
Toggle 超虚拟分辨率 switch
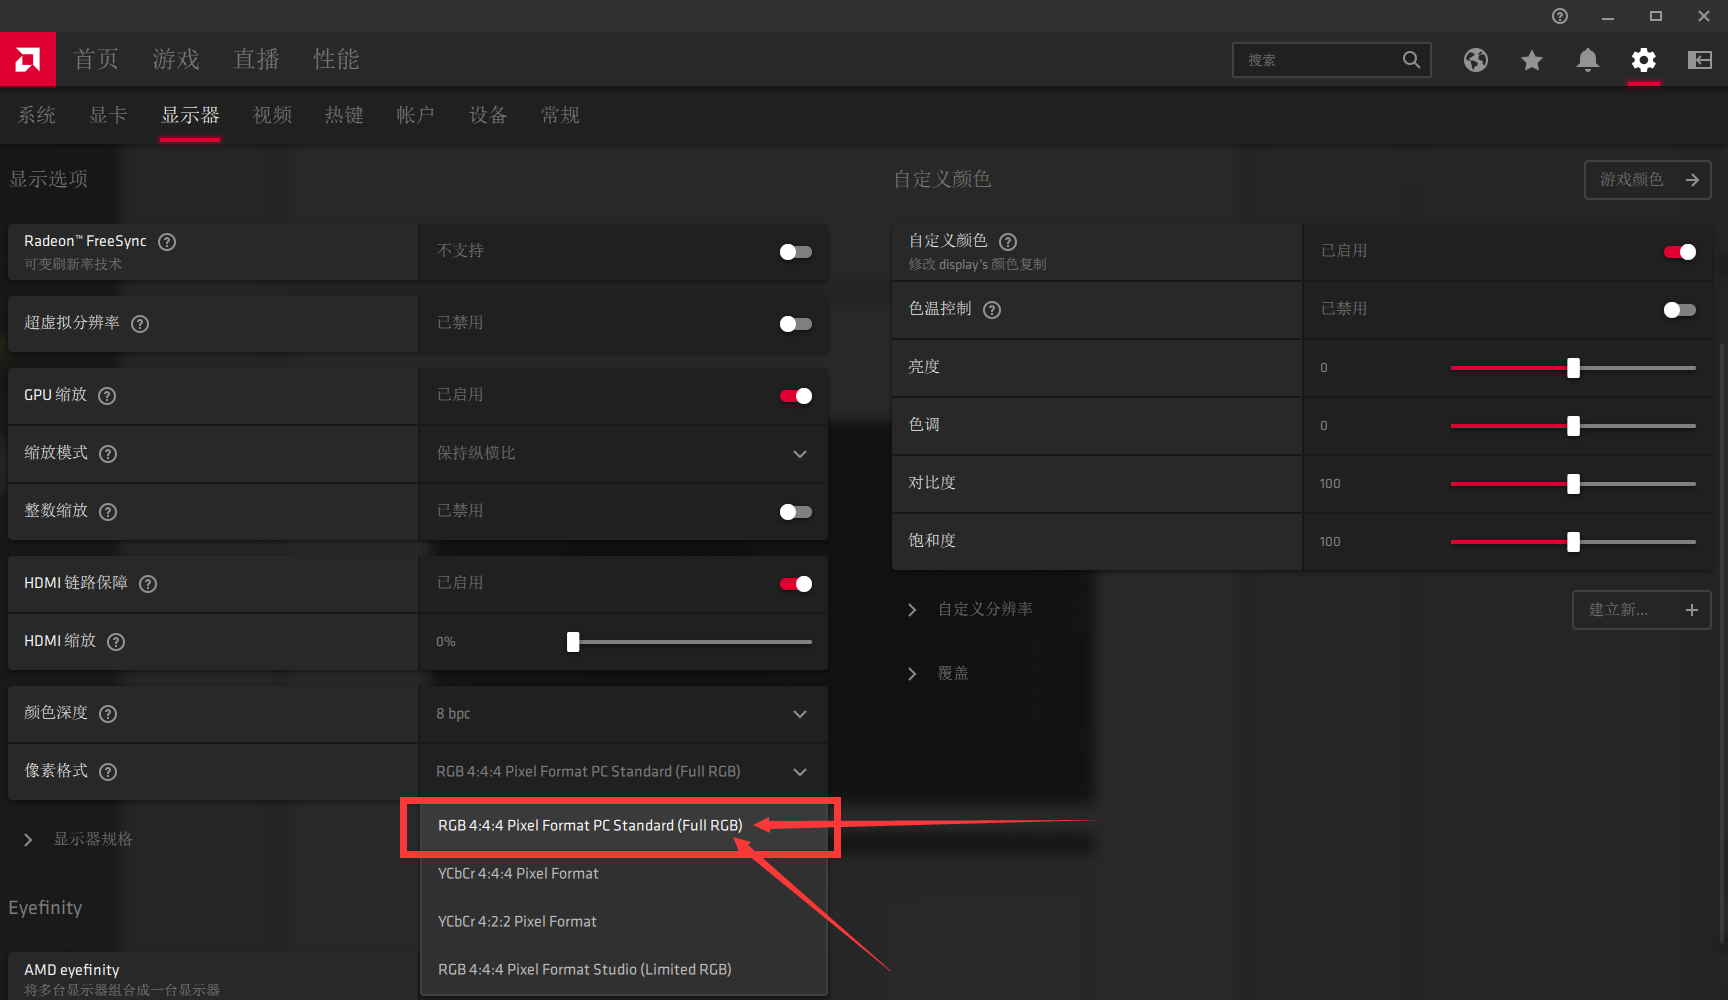click(796, 324)
